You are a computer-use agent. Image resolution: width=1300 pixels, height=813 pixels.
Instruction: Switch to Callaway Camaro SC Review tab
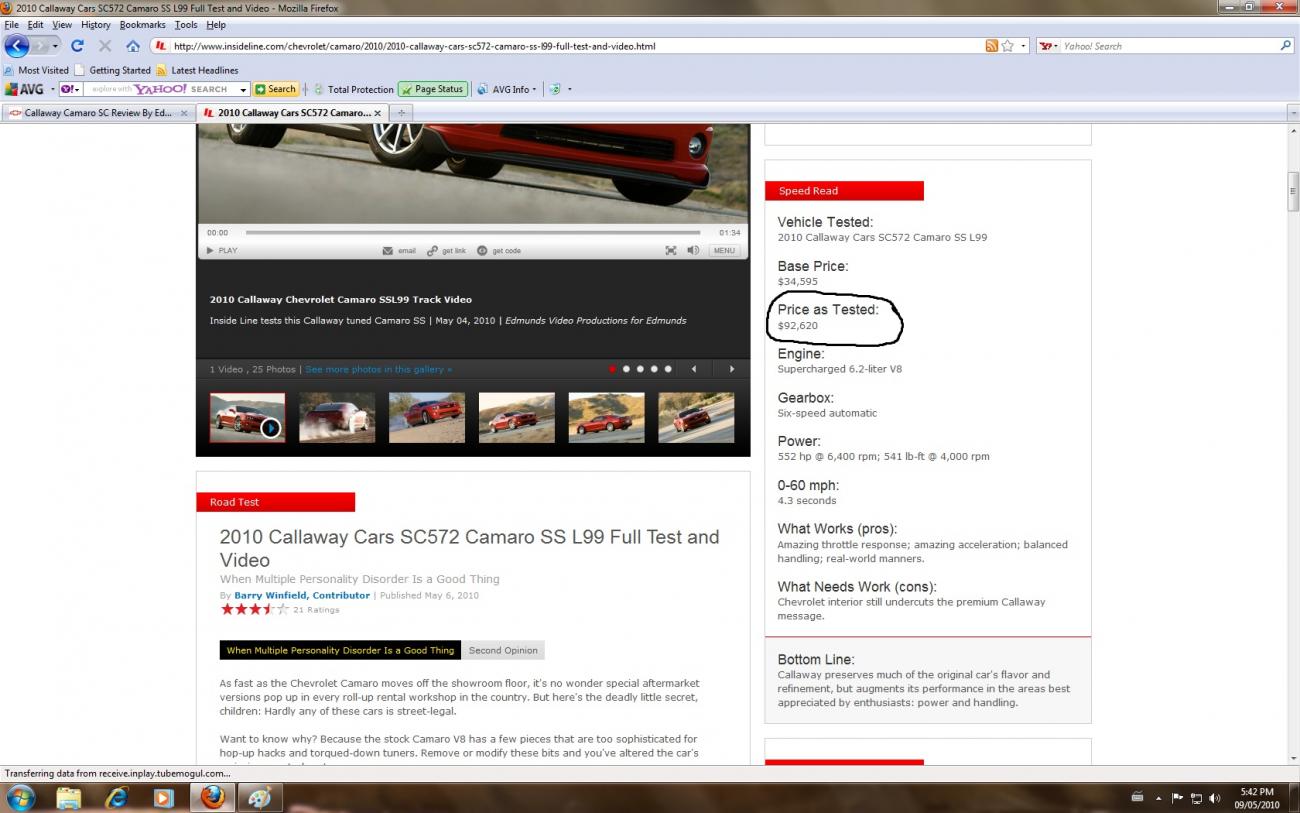tap(97, 113)
